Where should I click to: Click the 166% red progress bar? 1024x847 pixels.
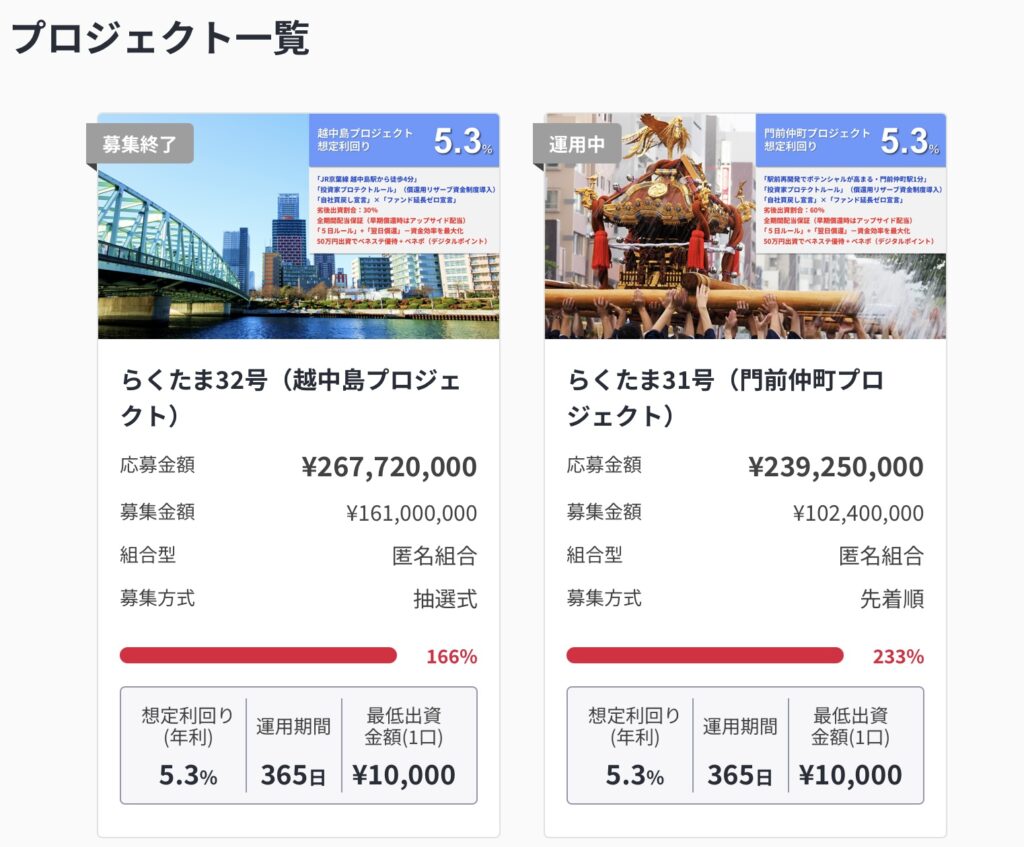coord(258,656)
